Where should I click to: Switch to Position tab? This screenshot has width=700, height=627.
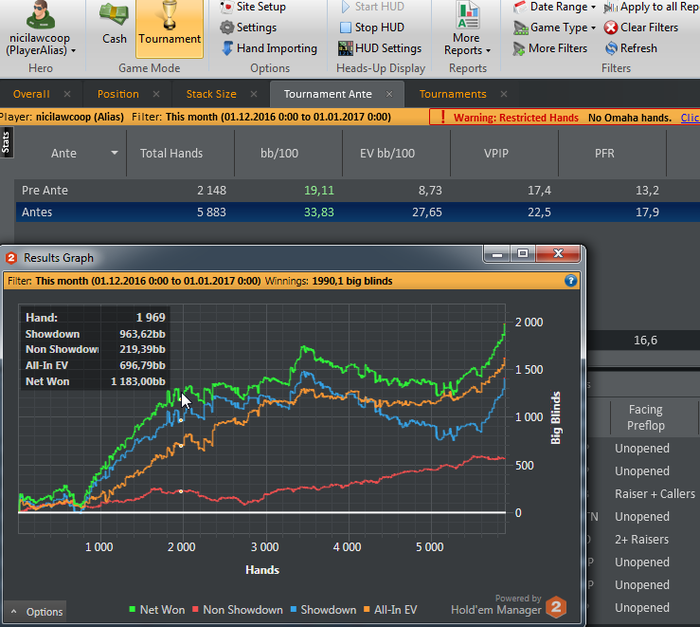(x=118, y=94)
